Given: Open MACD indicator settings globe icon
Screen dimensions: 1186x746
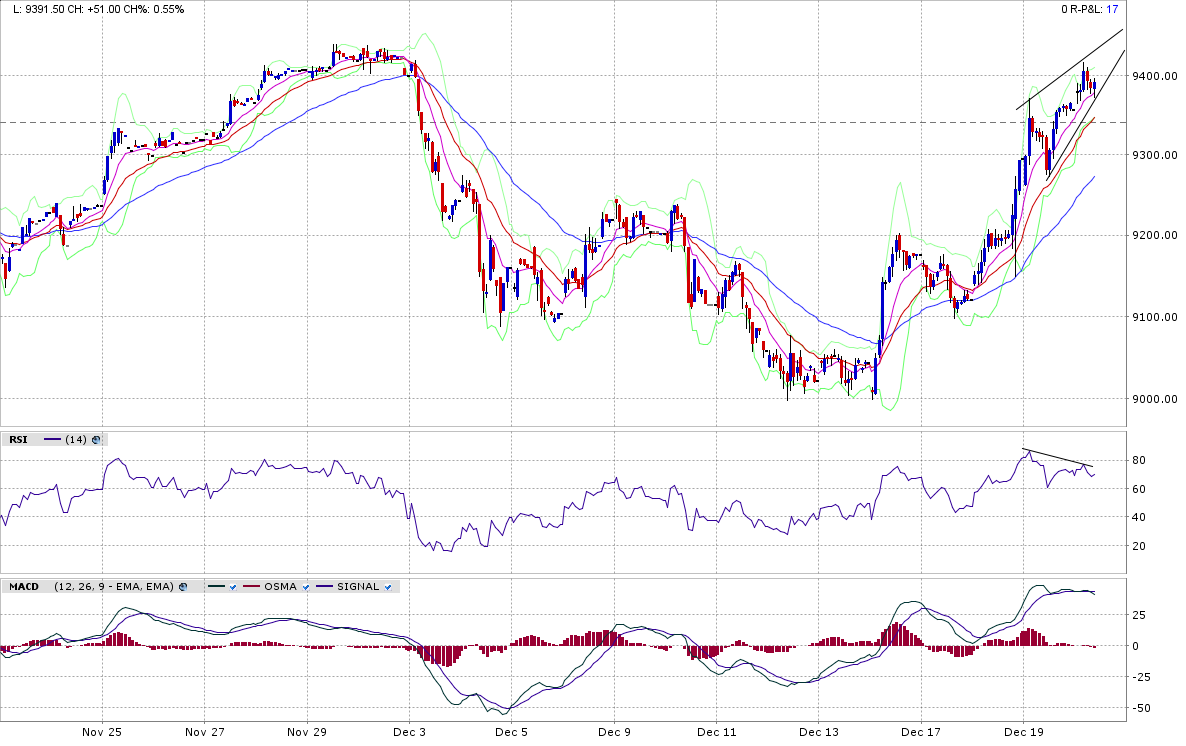Looking at the screenshot, I should tap(183, 587).
